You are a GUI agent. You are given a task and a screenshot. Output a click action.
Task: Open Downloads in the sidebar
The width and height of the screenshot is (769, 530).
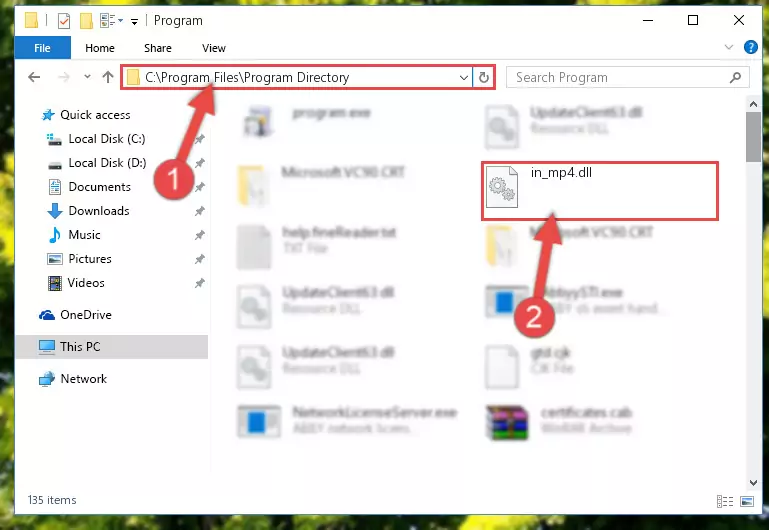pos(99,211)
